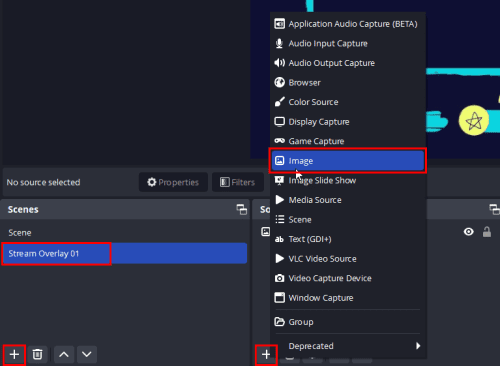Select the Stream Overlay 01 scene
Image resolution: width=500 pixels, height=366 pixels.
[124, 253]
